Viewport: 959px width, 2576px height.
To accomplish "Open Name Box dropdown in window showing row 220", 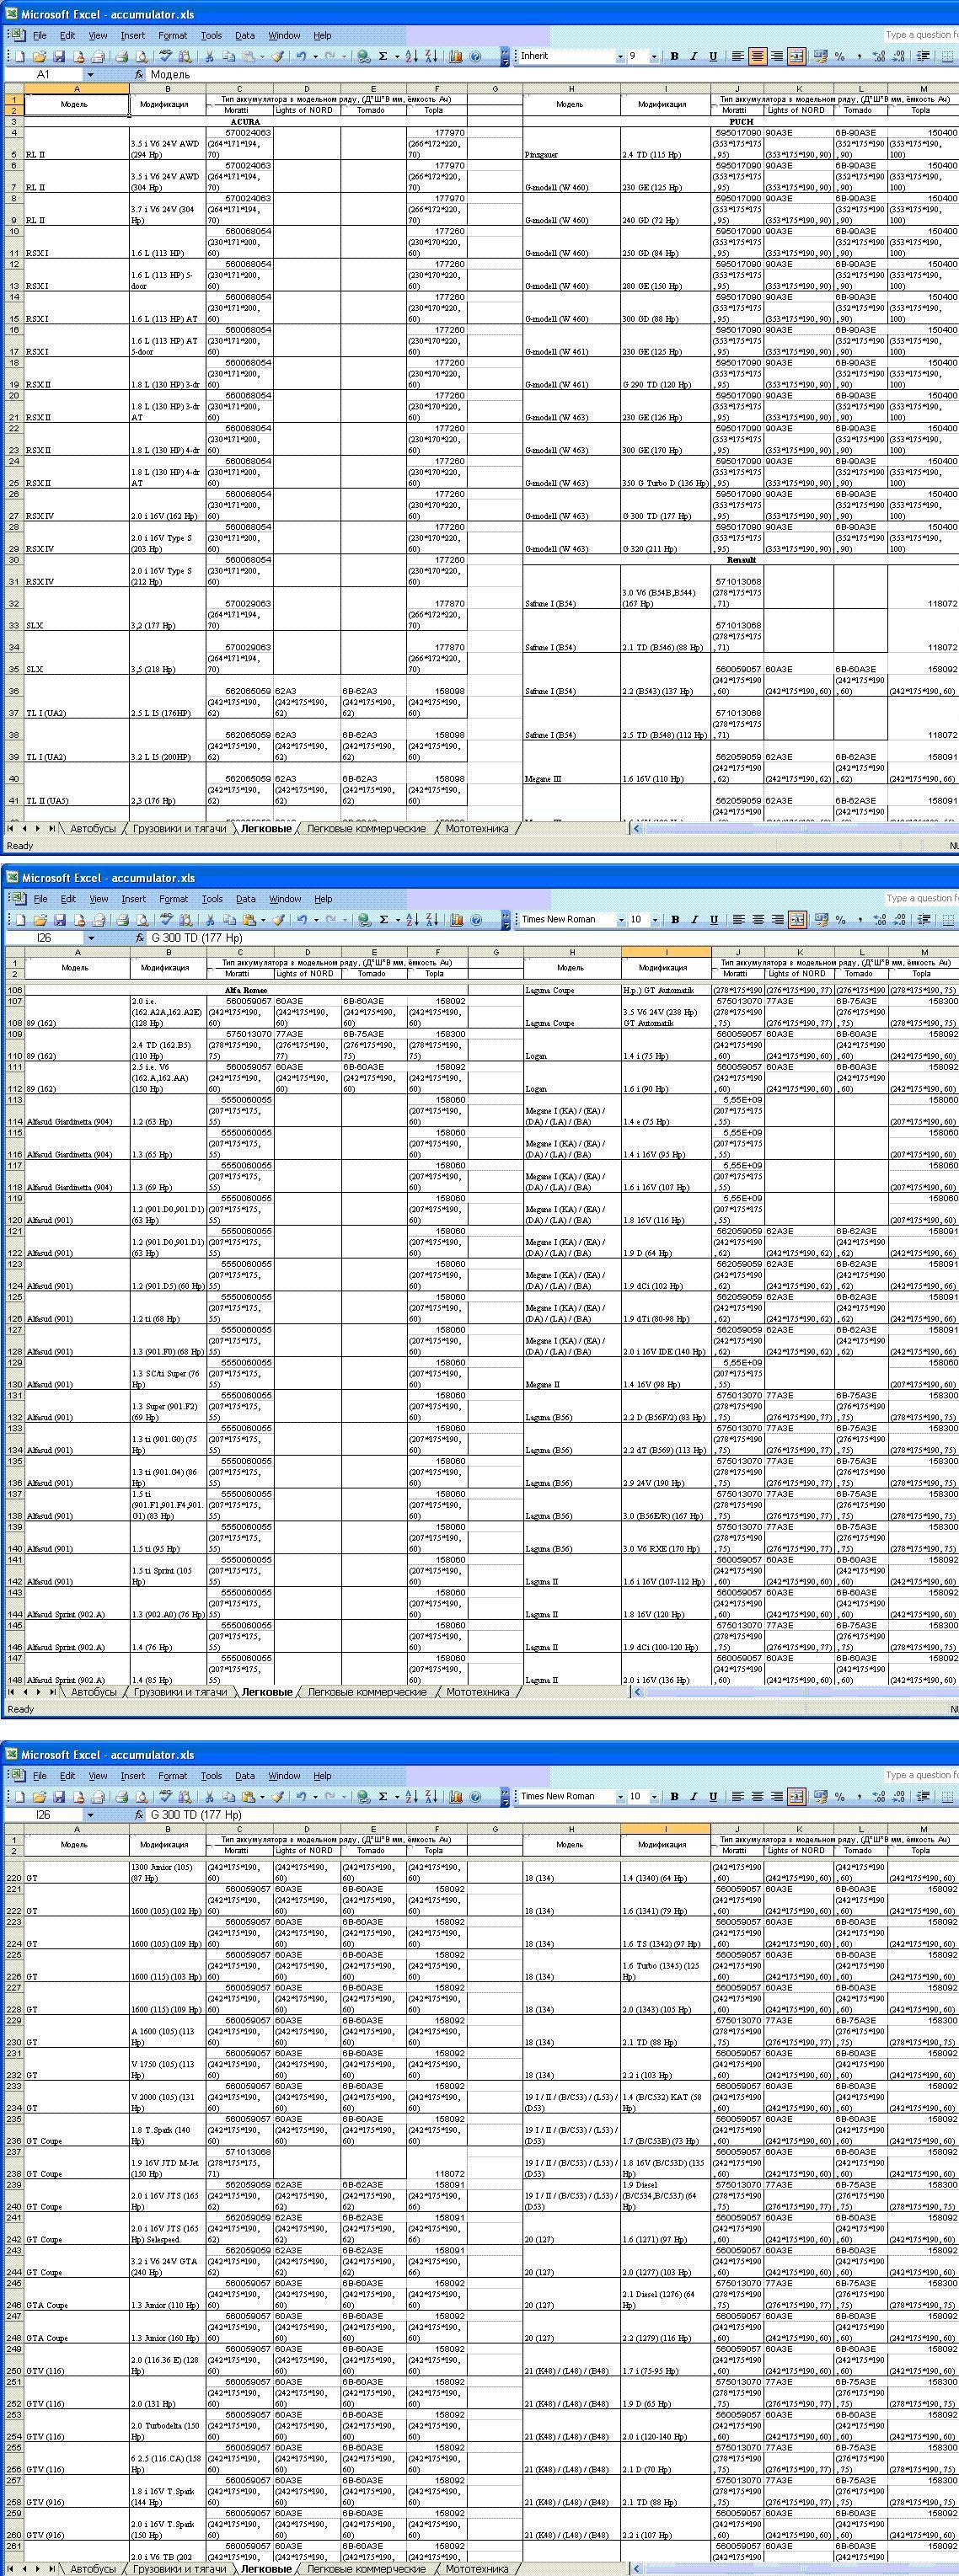I will [x=90, y=1814].
